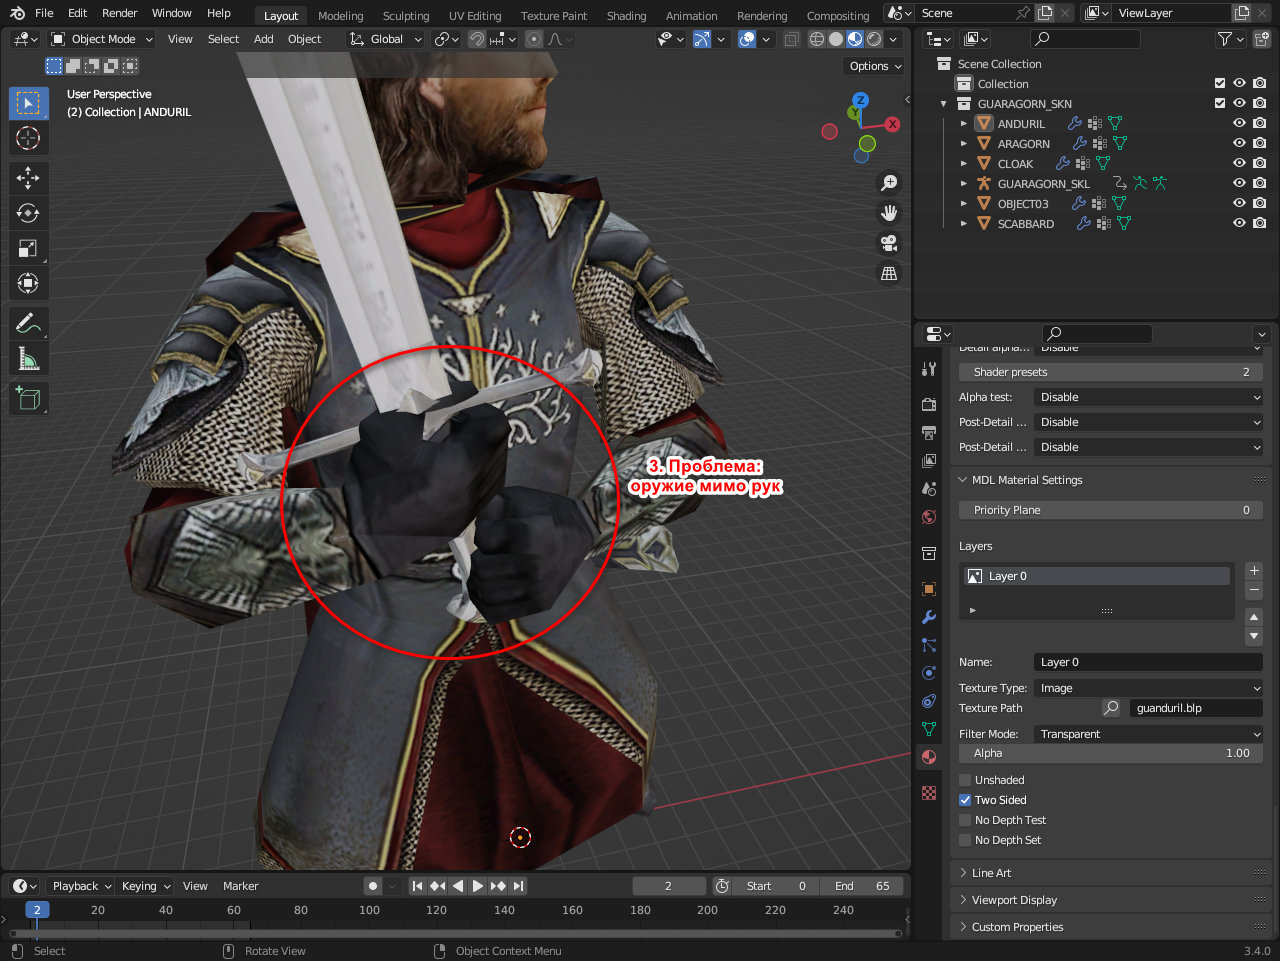The height and width of the screenshot is (961, 1280).
Task: Select the Cursor tool in the left toolbar
Action: coord(28,138)
